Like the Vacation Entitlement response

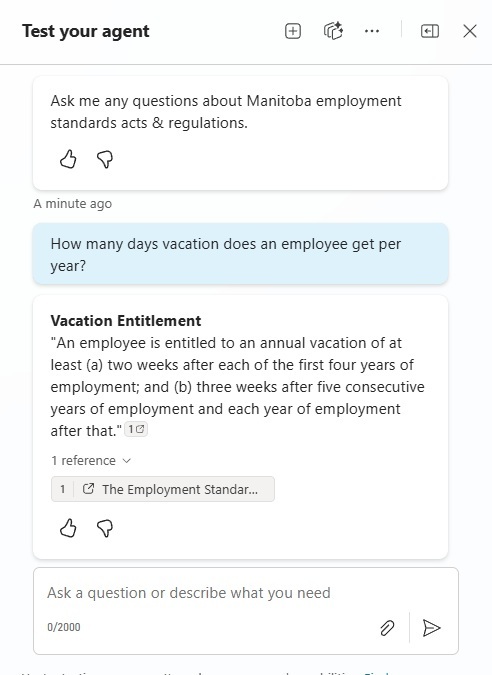tap(68, 528)
